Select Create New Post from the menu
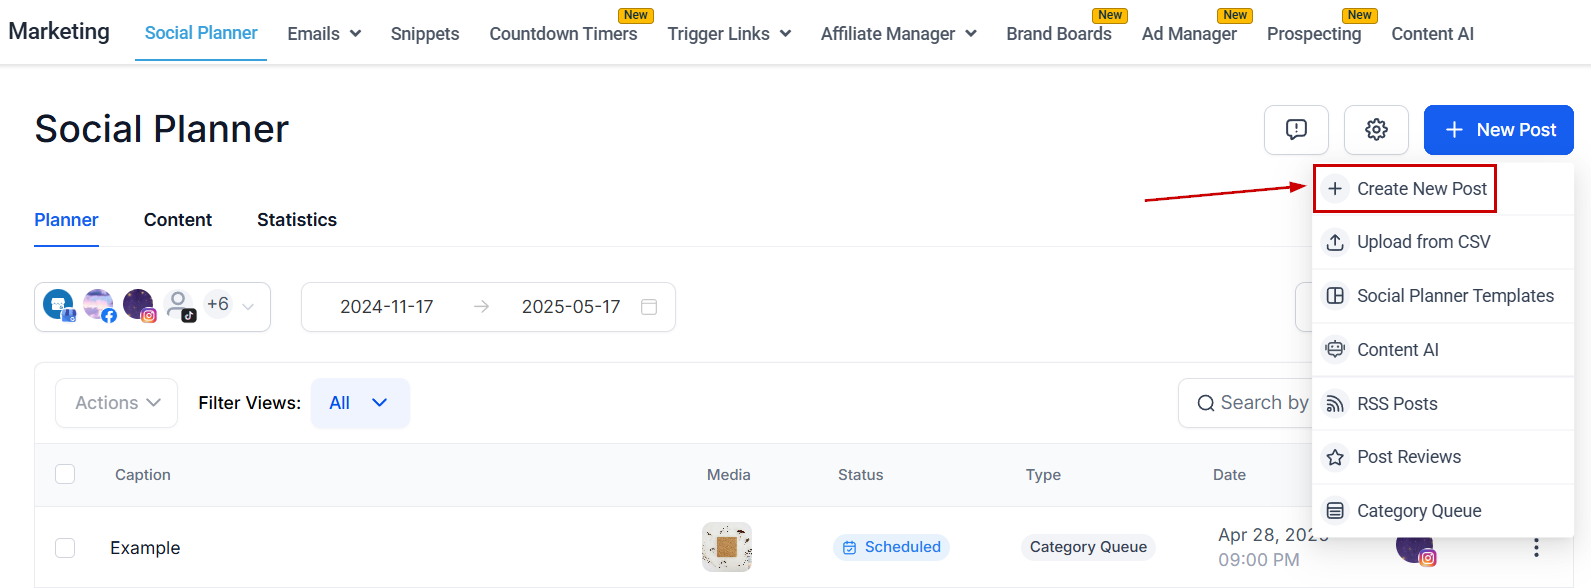 tap(1421, 189)
